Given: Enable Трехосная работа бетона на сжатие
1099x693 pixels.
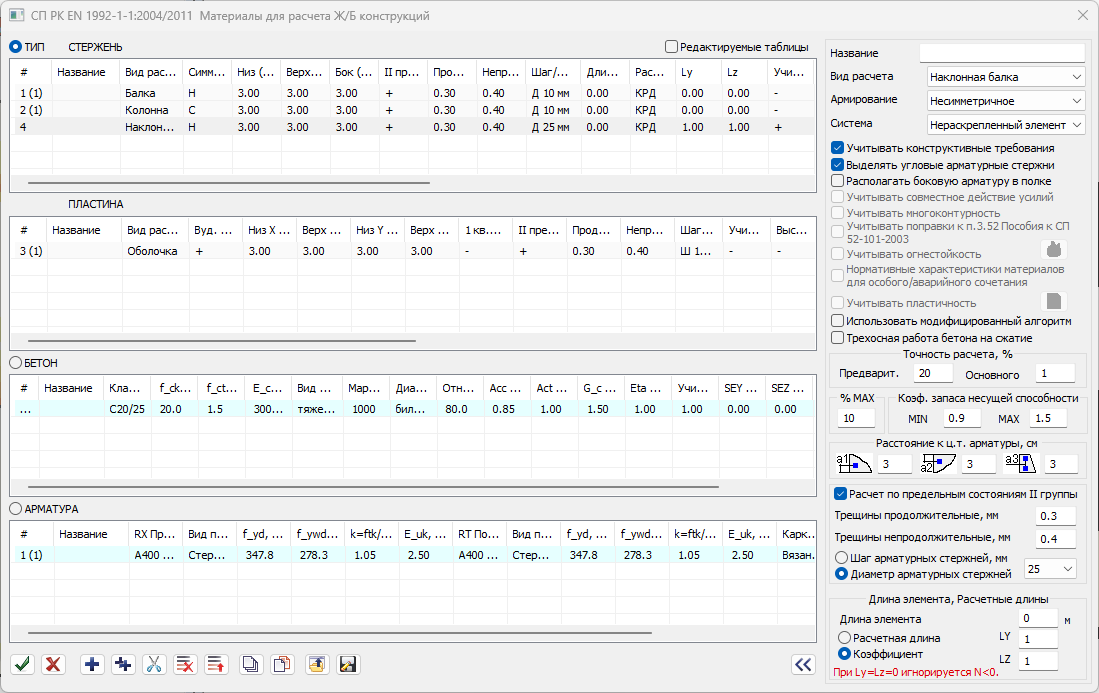Looking at the screenshot, I should click(x=838, y=338).
